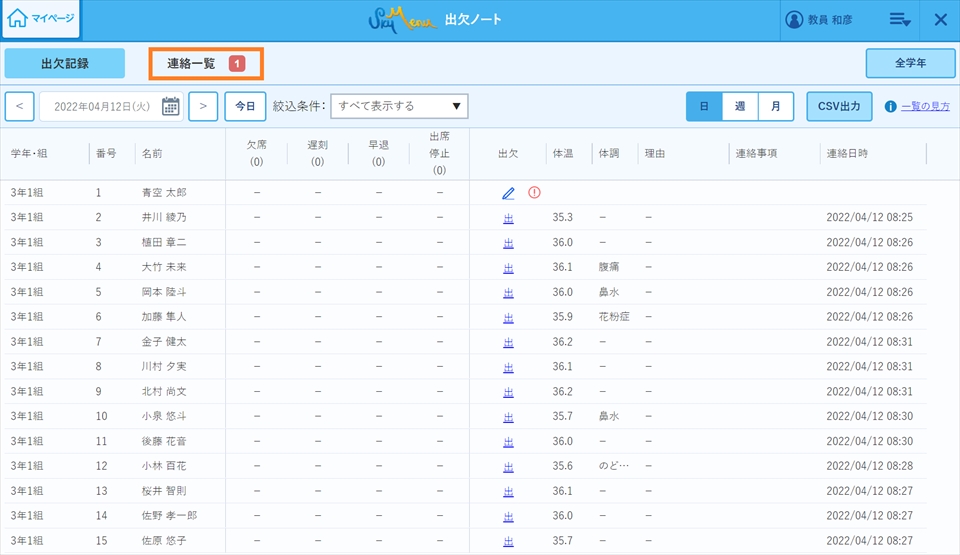Switch to day view with 日 button

704,106
